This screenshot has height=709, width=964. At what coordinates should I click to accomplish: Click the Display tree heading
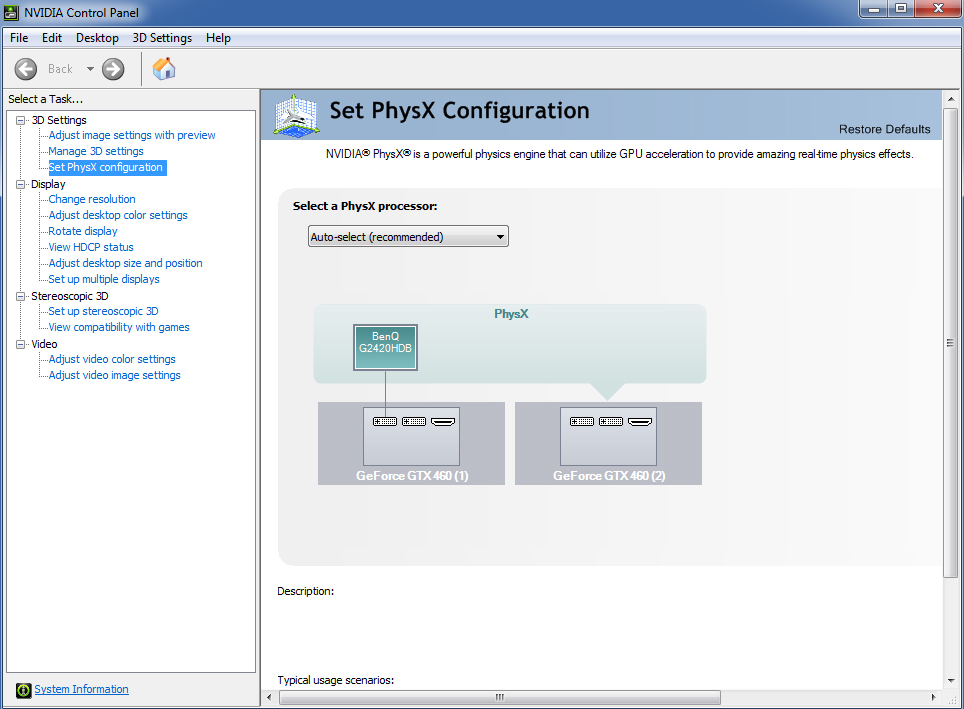tap(48, 184)
